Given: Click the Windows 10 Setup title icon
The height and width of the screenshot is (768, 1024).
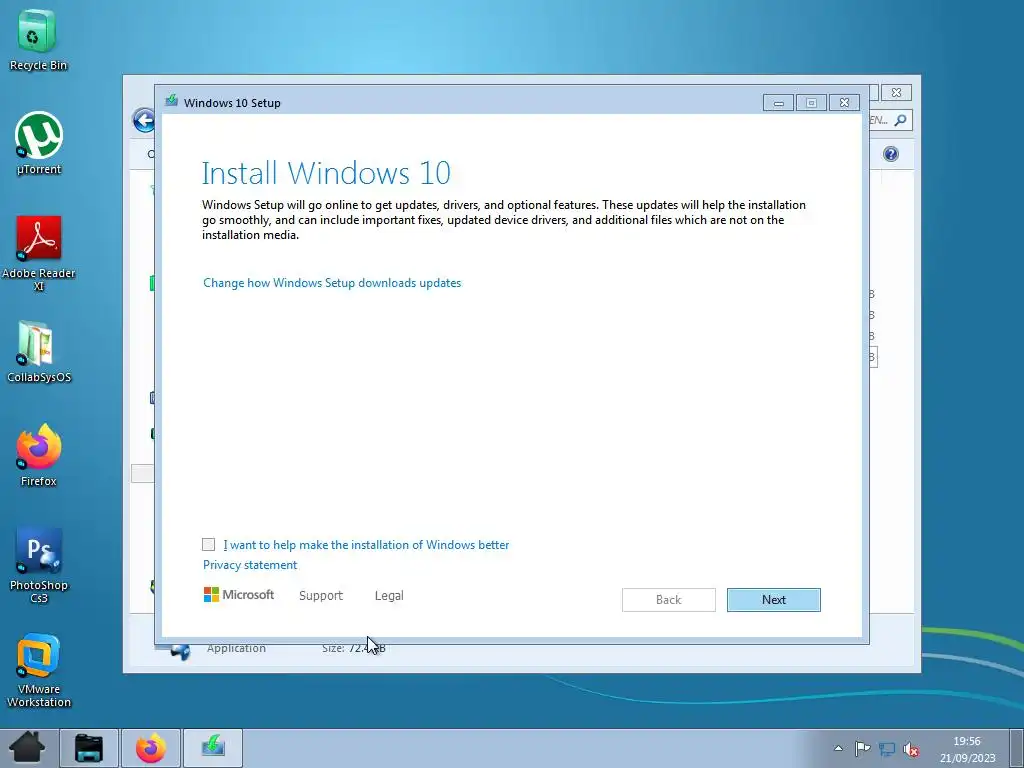Looking at the screenshot, I should [x=172, y=101].
